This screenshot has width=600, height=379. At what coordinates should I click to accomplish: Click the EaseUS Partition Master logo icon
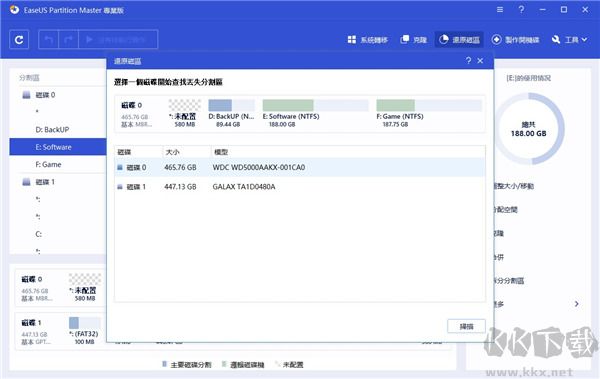[15, 10]
